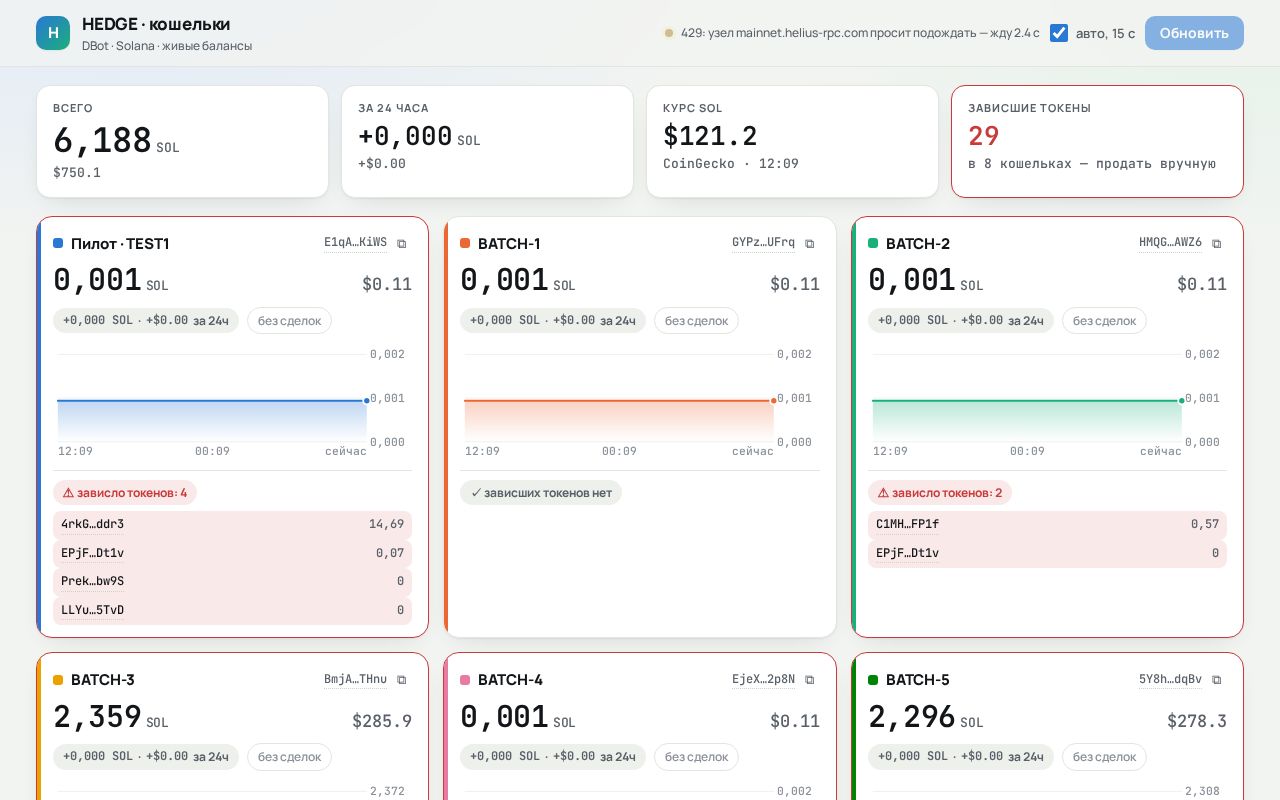Select stuck token 4rkG…ddr3 row
The height and width of the screenshot is (800, 1280).
pyautogui.click(x=232, y=524)
